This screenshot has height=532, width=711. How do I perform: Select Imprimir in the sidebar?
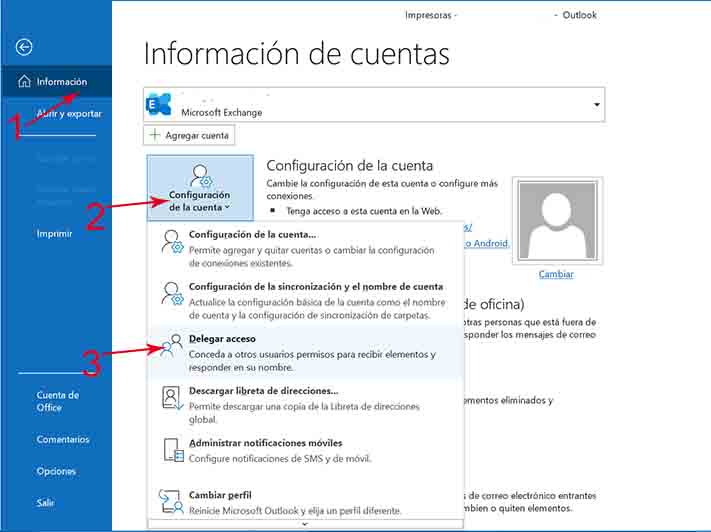pyautogui.click(x=54, y=234)
